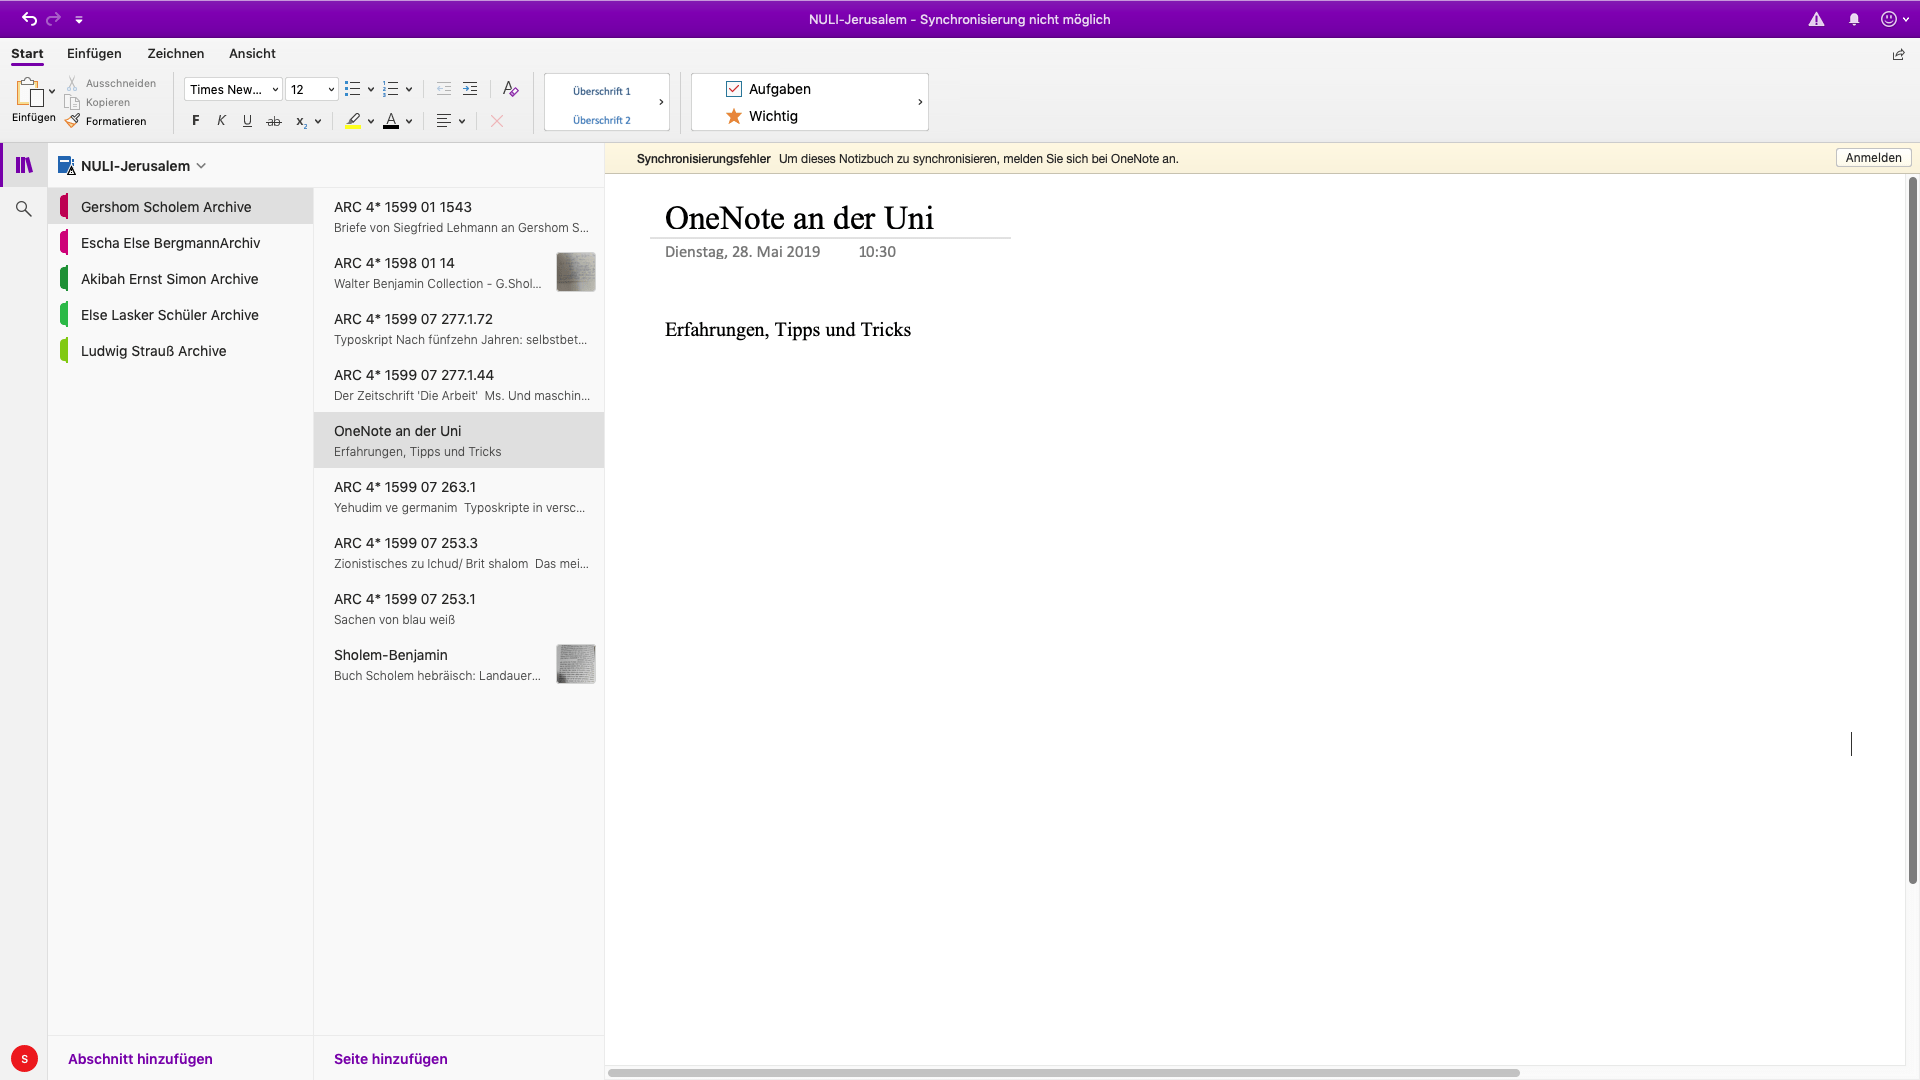Click the sync error warning icon
This screenshot has height=1080, width=1920.
tap(1815, 19)
